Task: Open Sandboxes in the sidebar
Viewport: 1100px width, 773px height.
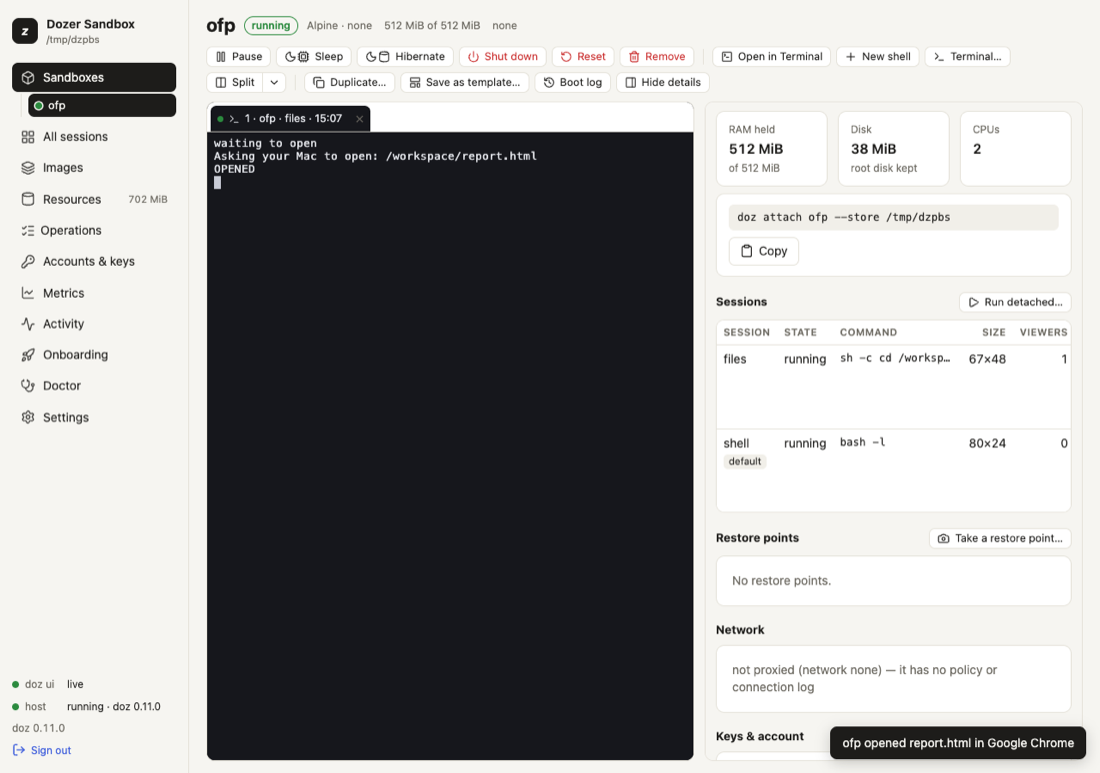Action: pos(94,77)
